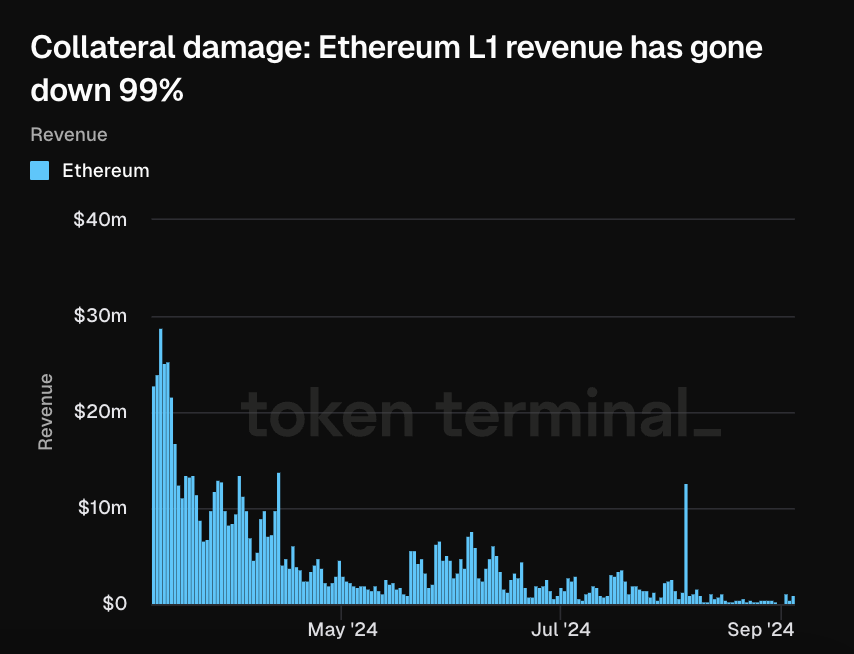854x654 pixels.
Task: Click the chart title text
Action: pos(396,69)
